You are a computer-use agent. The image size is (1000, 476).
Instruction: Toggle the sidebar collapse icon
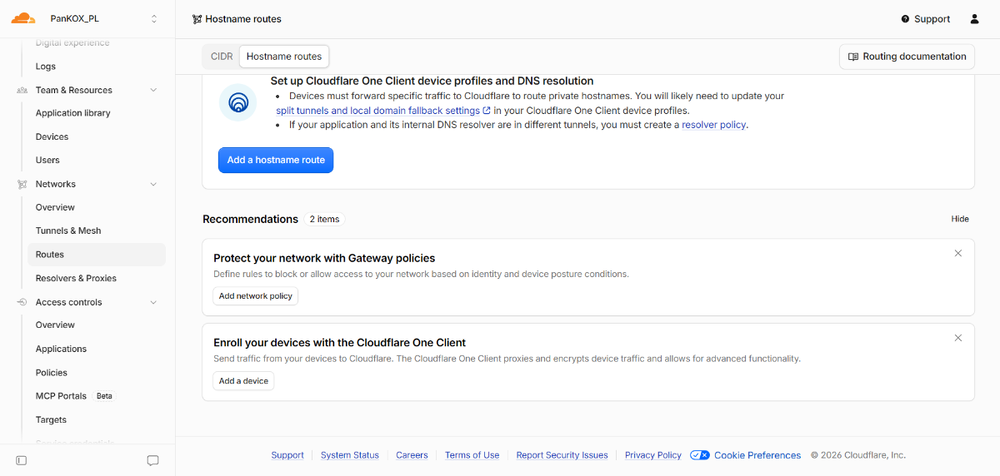coord(21,460)
